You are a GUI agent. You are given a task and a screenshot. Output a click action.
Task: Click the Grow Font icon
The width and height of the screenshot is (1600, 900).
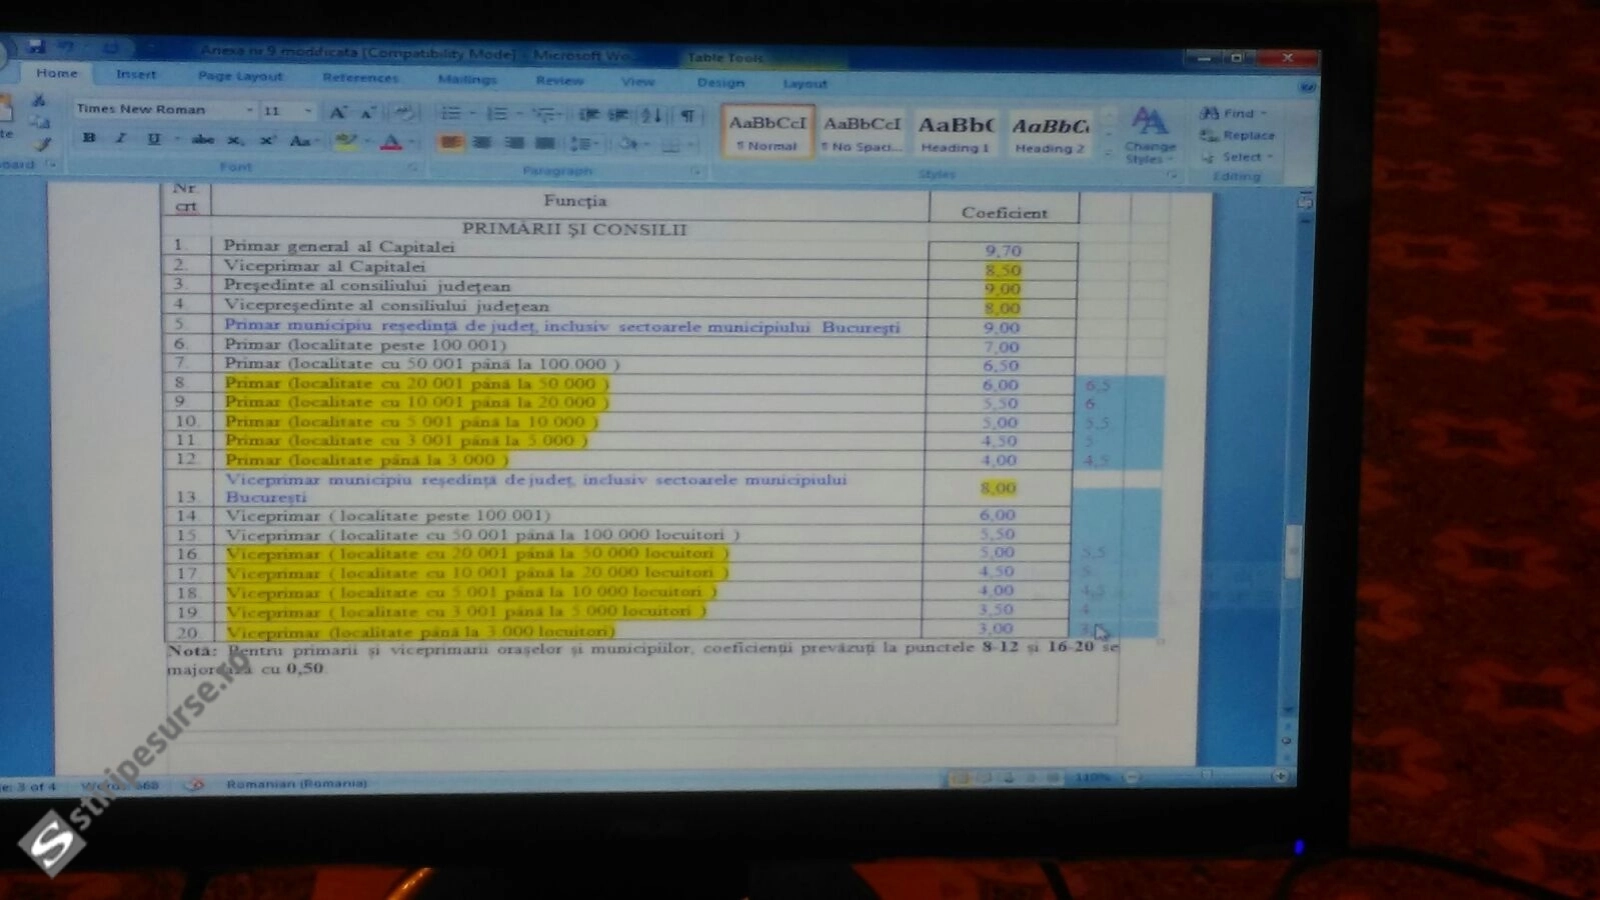[338, 112]
